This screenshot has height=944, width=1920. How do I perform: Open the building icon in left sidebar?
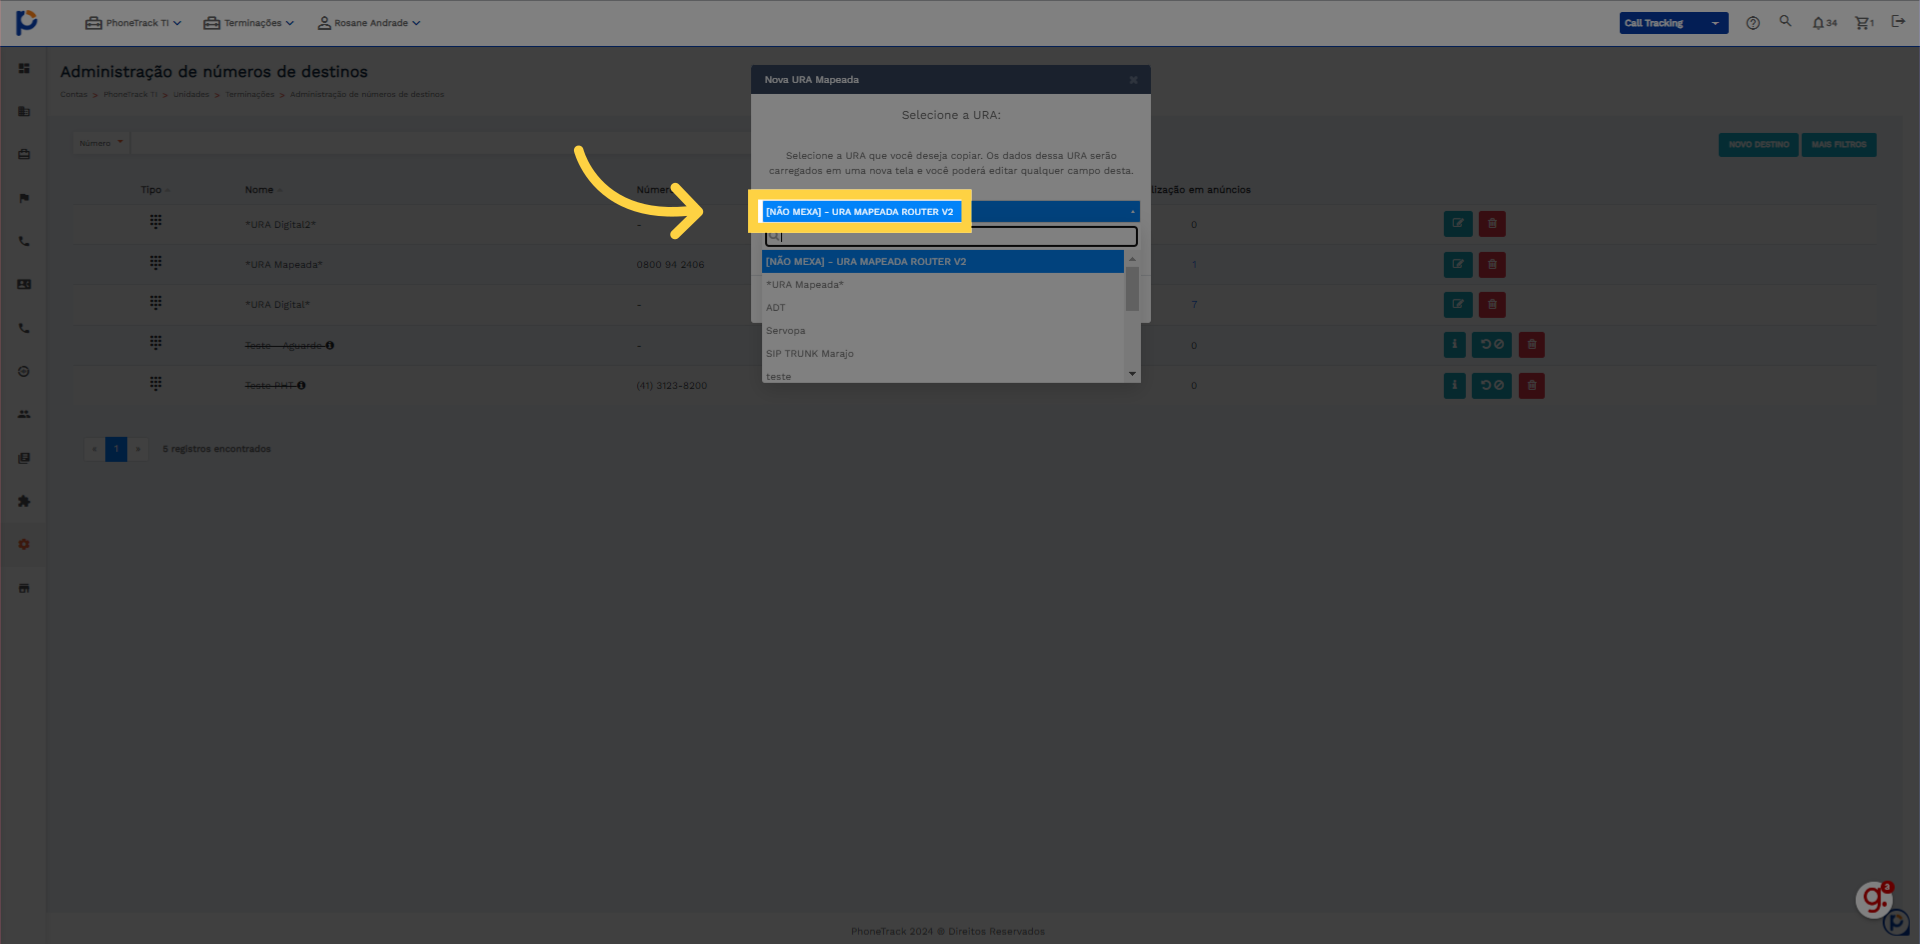point(24,111)
